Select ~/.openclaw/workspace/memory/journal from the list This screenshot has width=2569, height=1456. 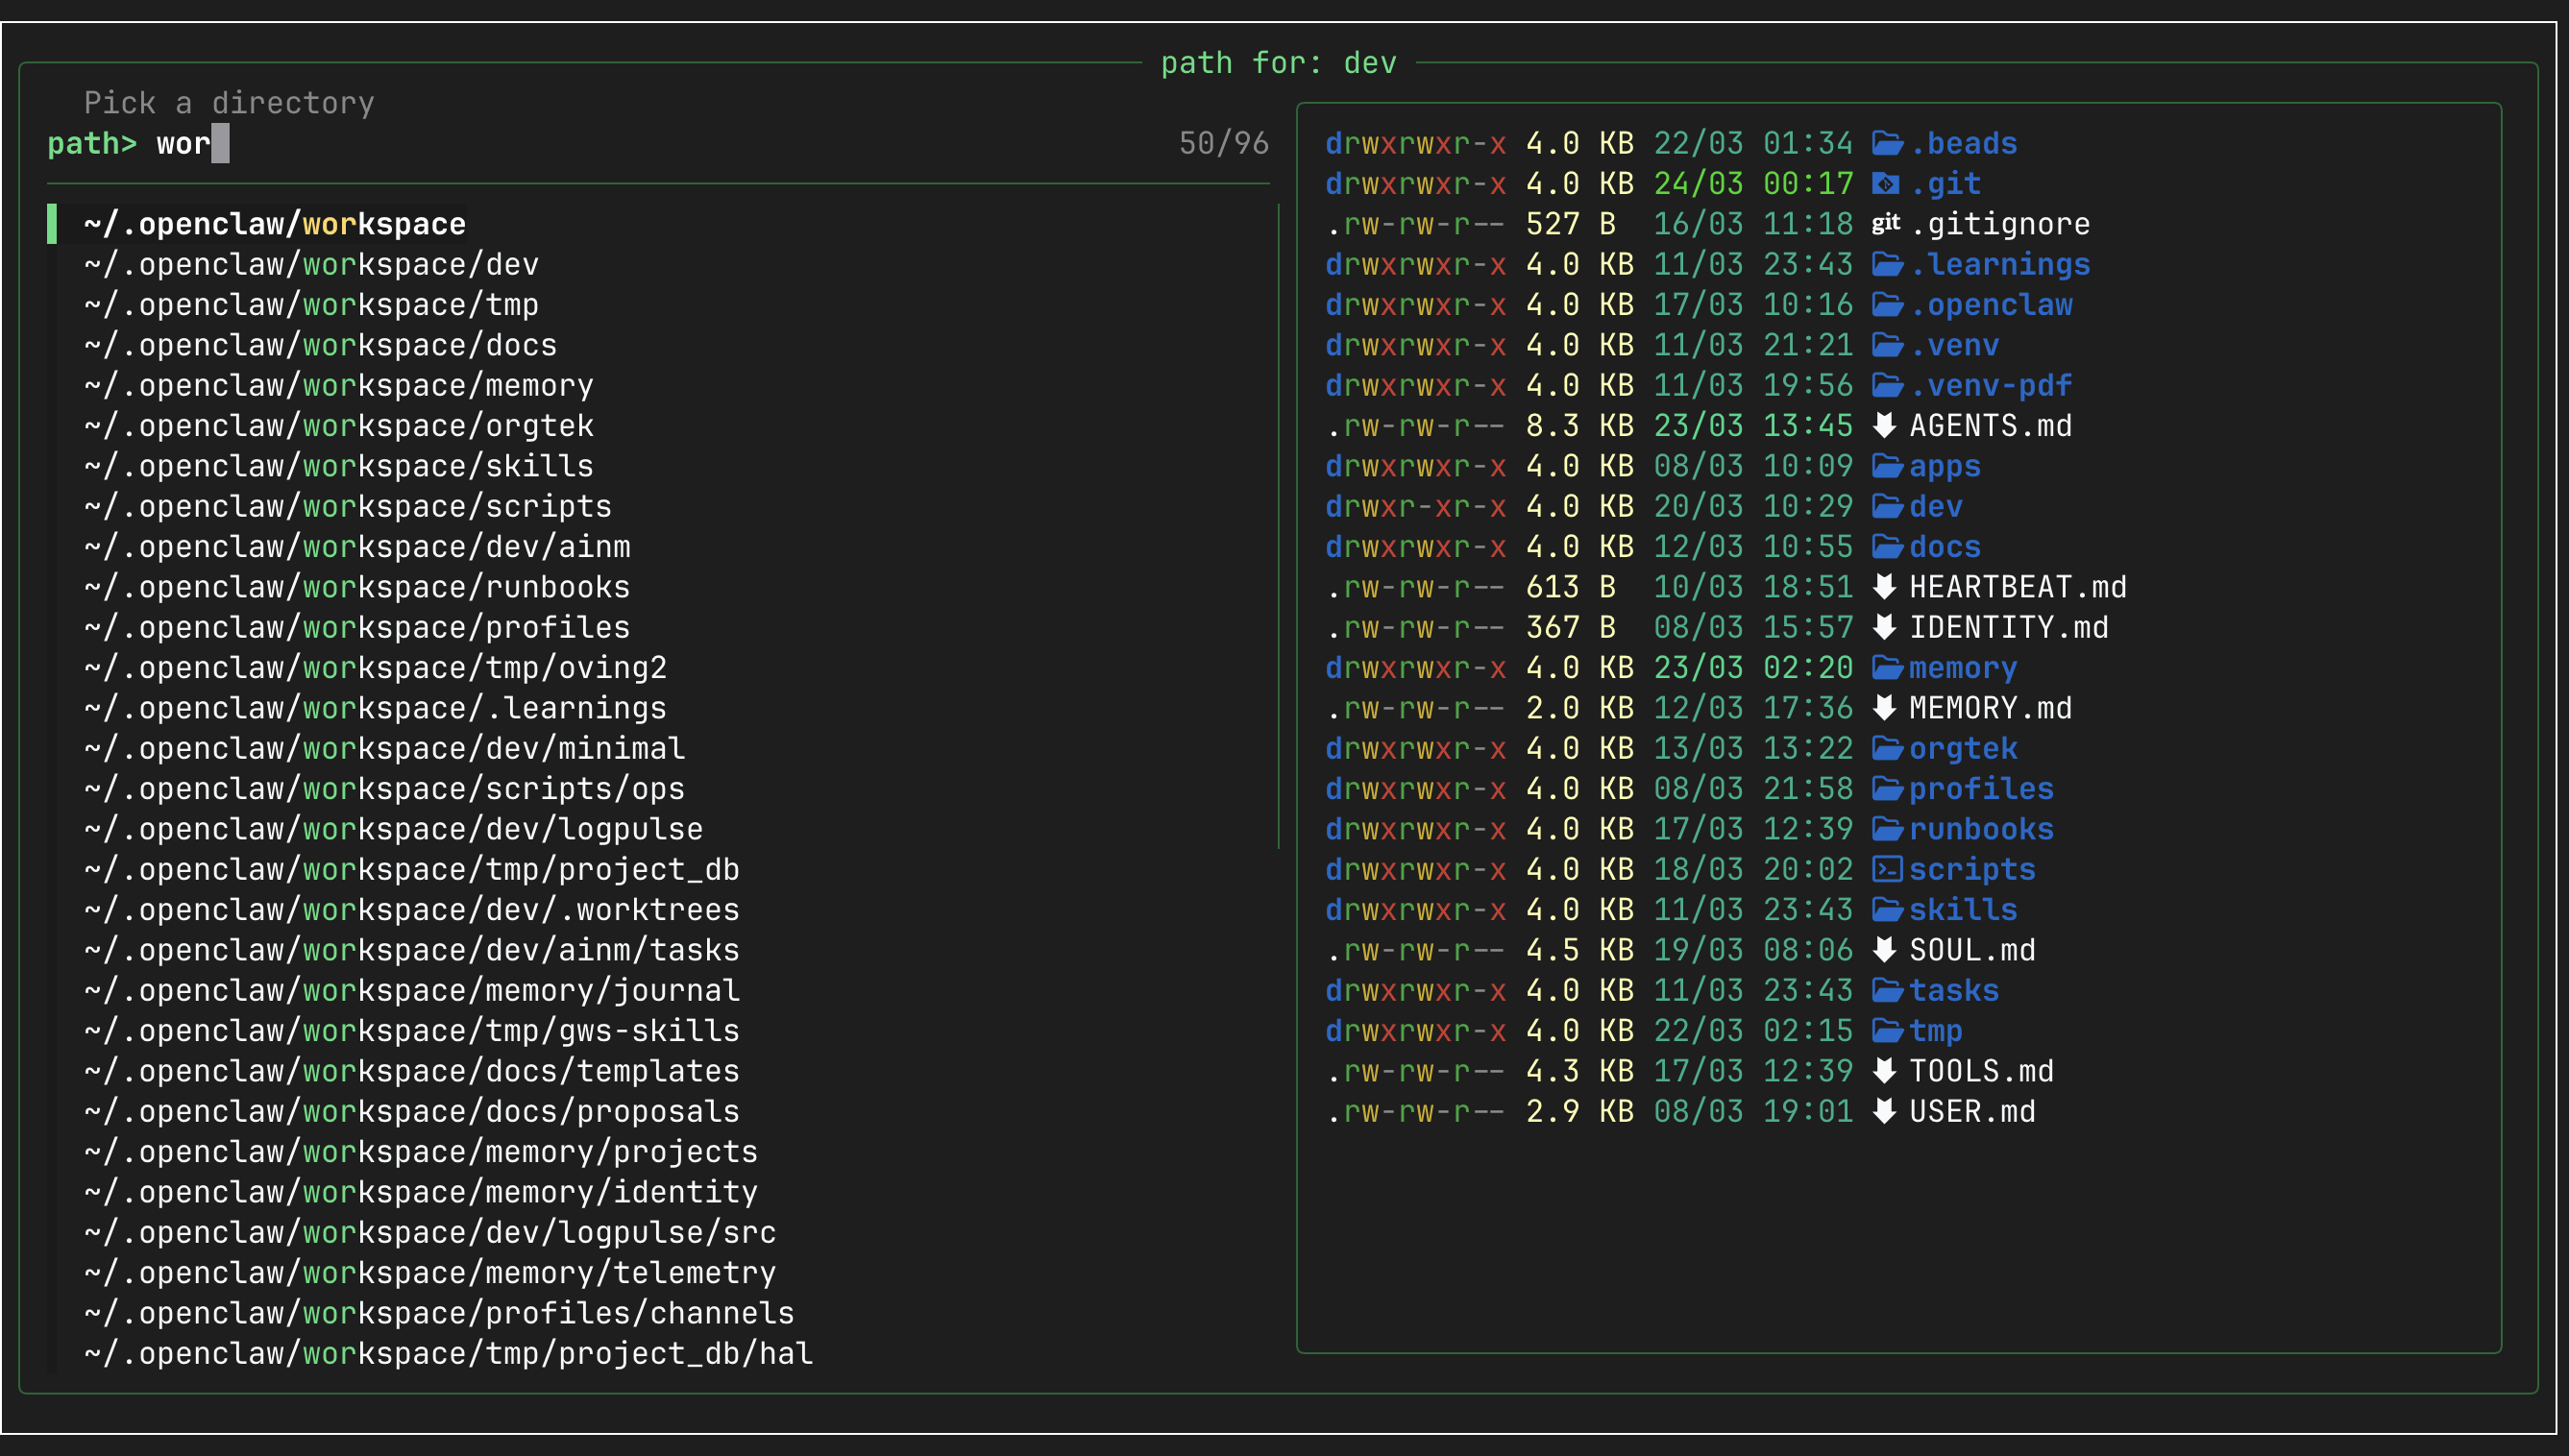coord(411,990)
